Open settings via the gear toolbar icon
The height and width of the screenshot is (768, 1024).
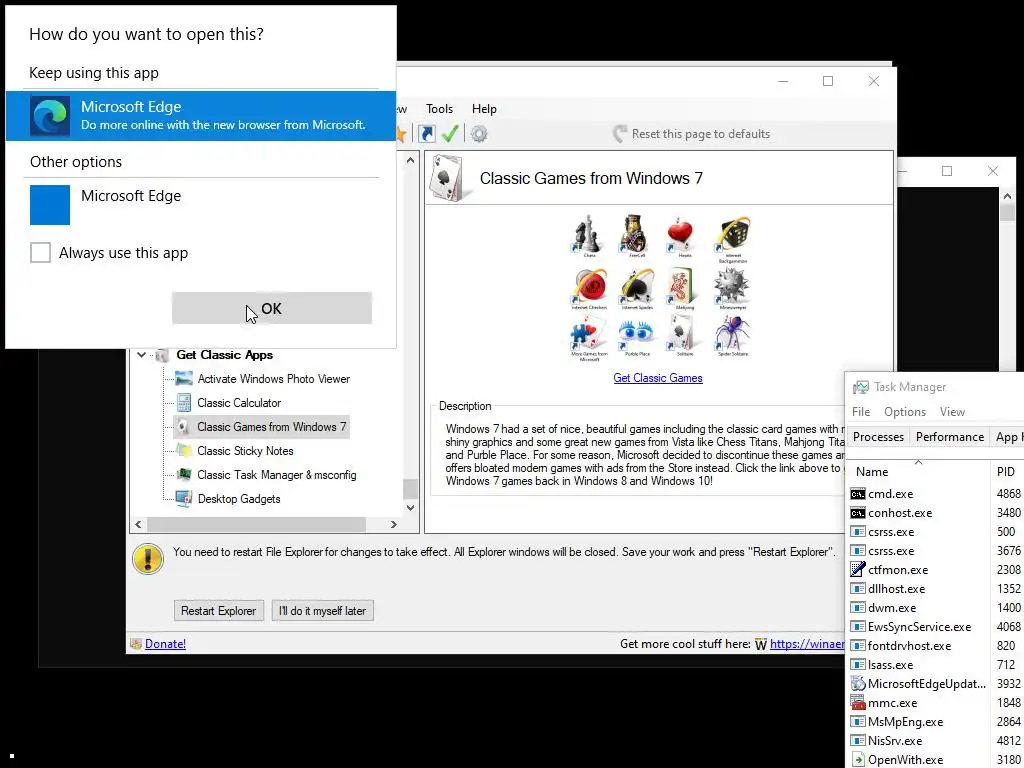pyautogui.click(x=479, y=134)
